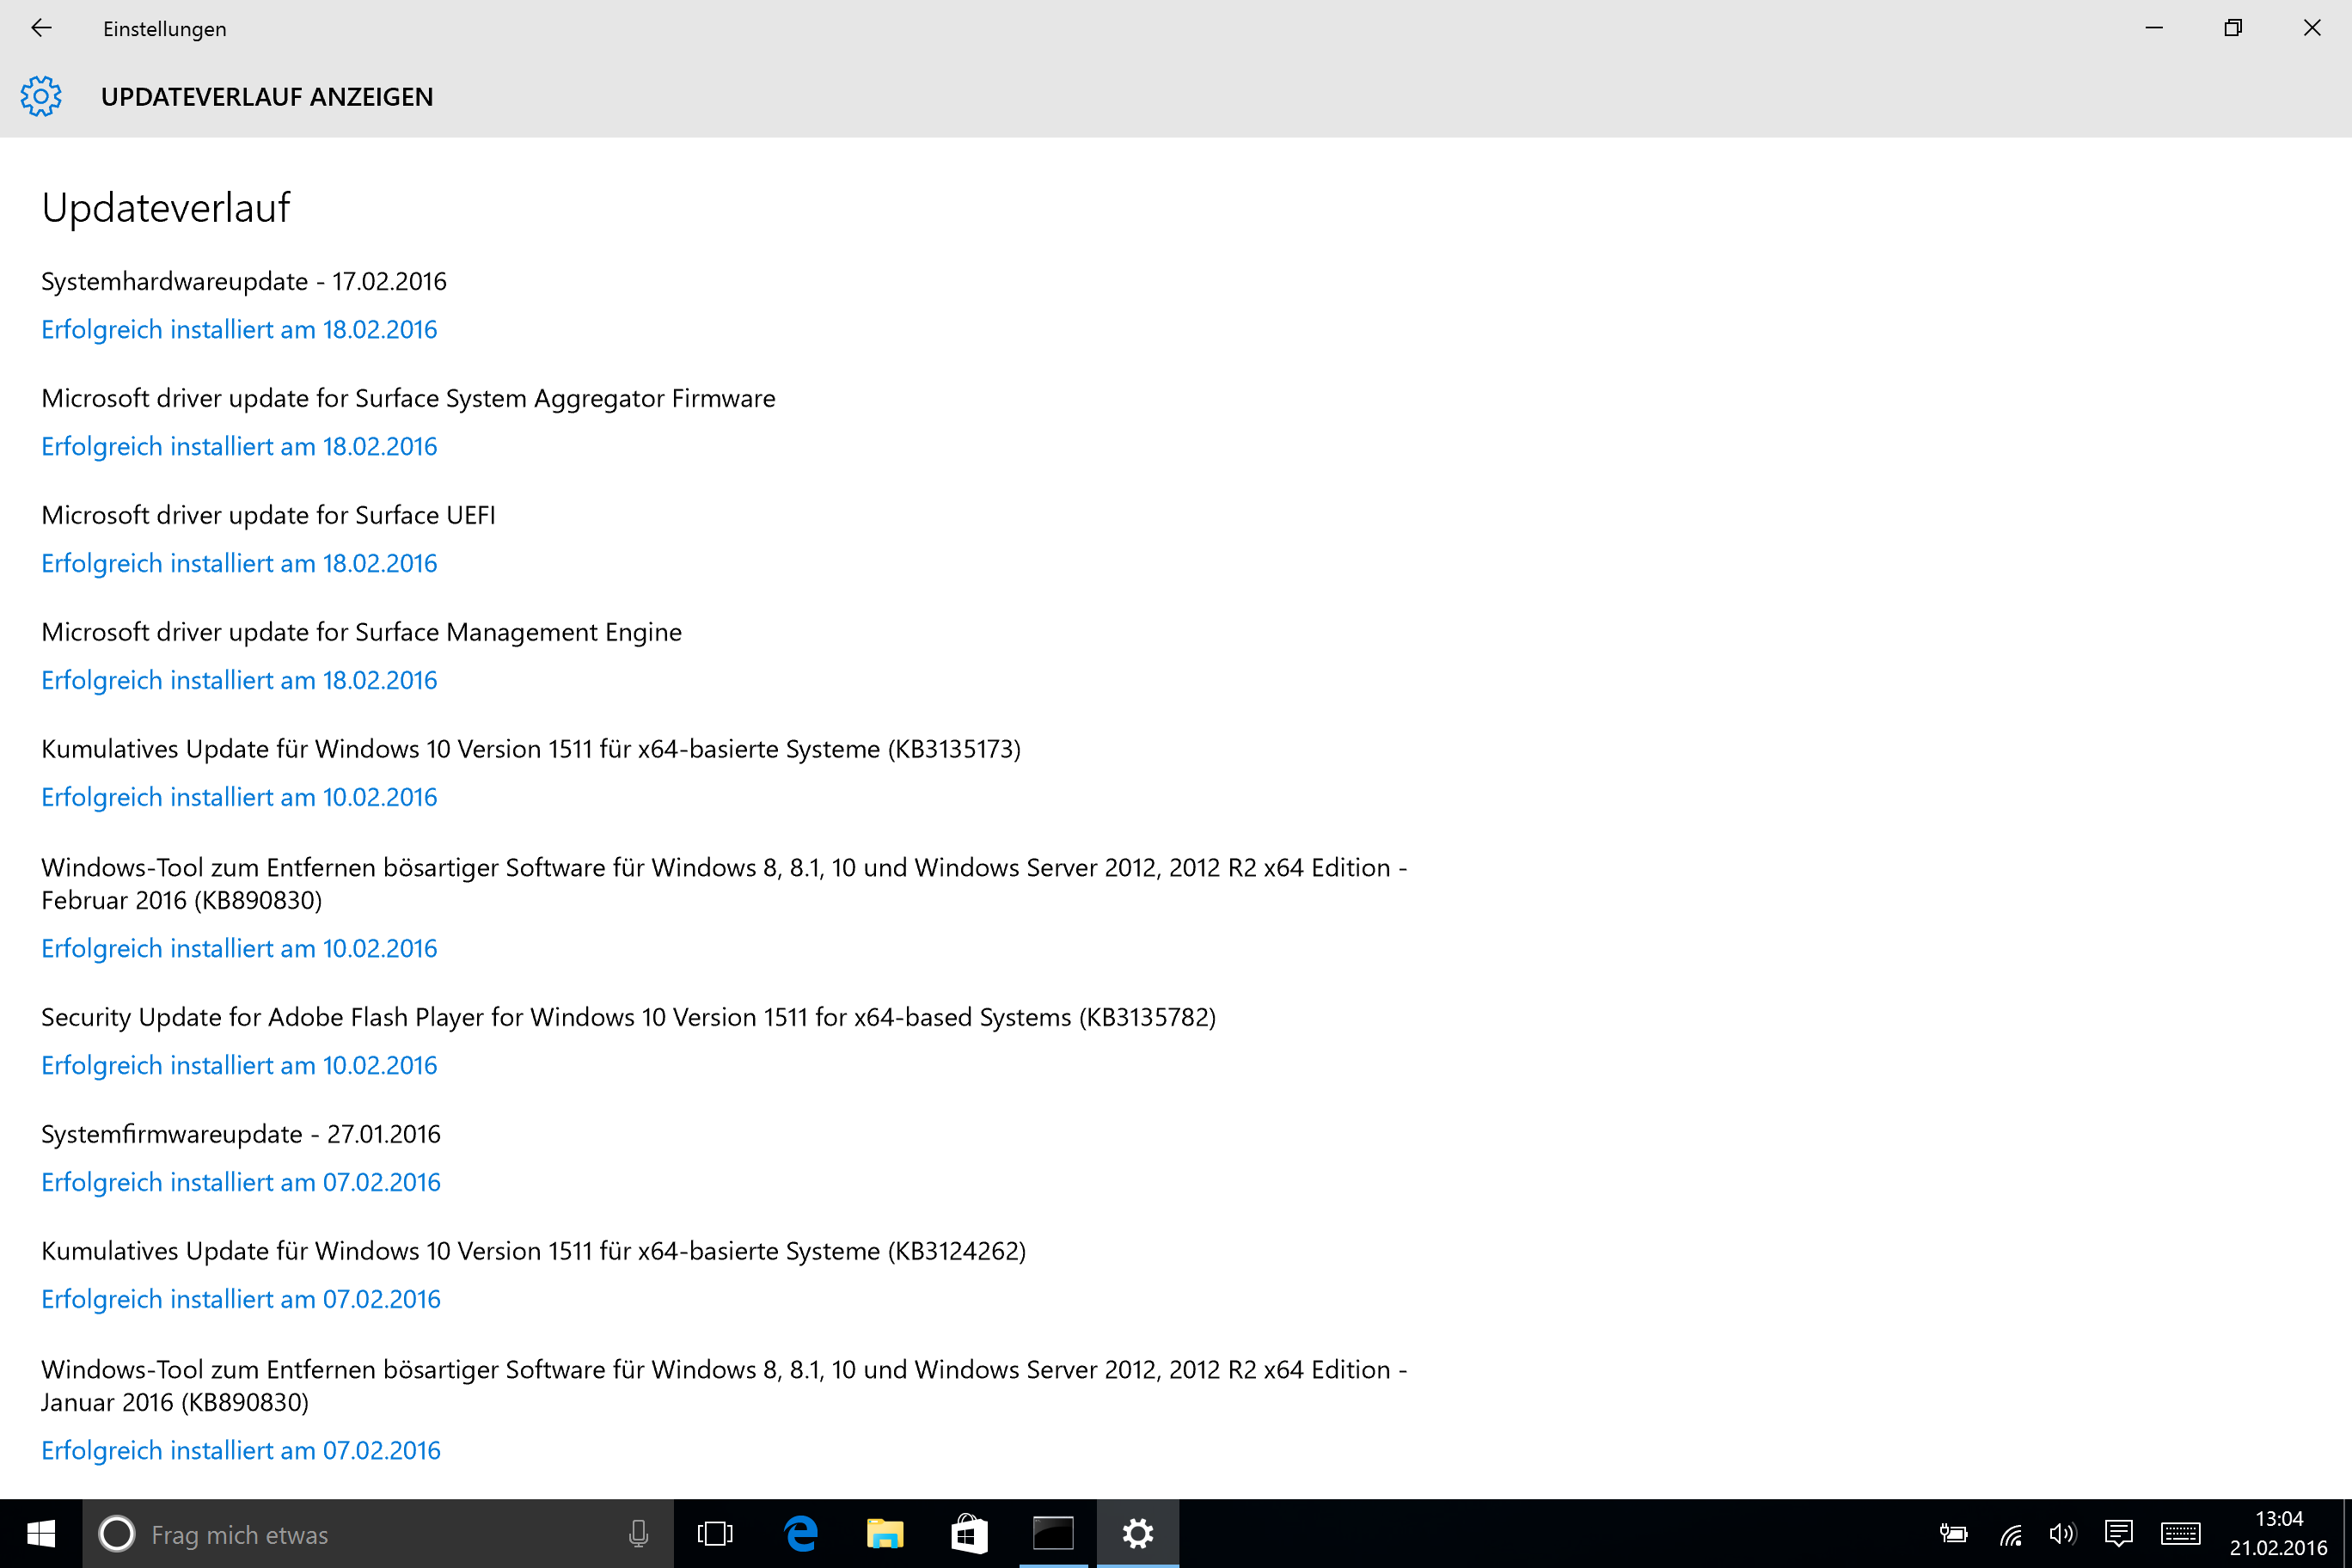Open the volume control in tray
Viewport: 2352px width, 1568px height.
coord(2062,1533)
